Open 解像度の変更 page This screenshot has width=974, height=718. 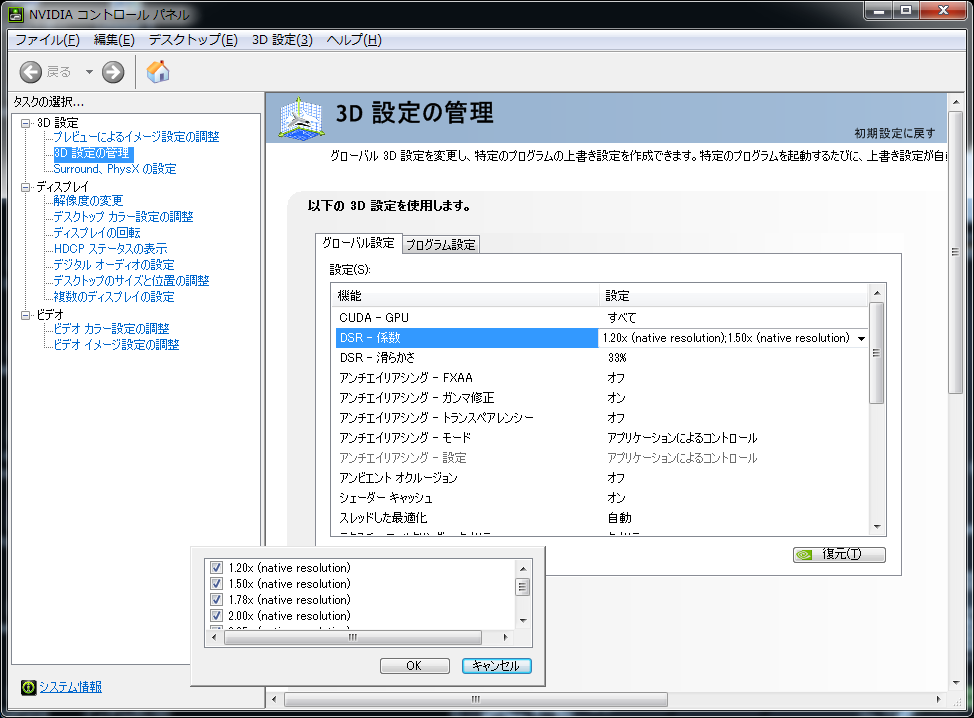[88, 201]
